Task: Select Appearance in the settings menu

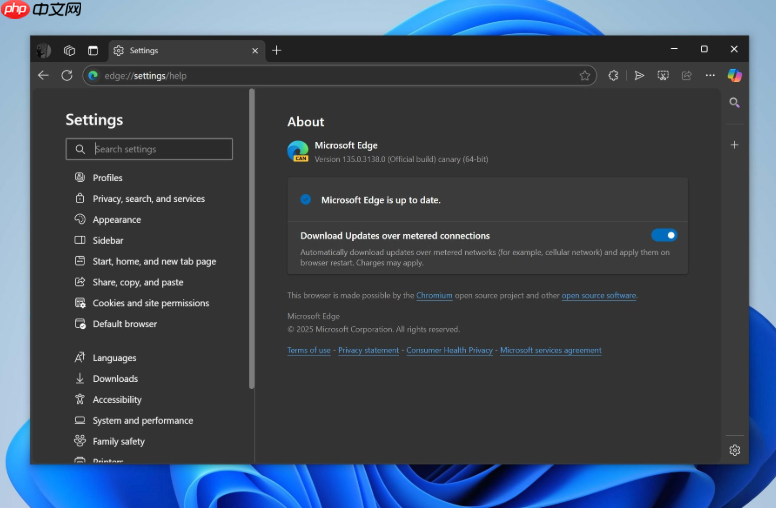Action: click(117, 220)
